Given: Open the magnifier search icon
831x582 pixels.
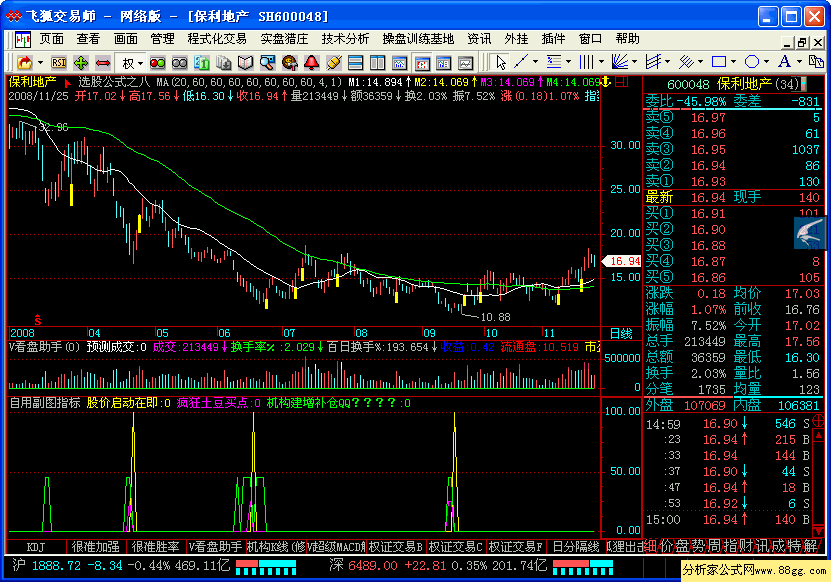Looking at the screenshot, I should [x=267, y=63].
